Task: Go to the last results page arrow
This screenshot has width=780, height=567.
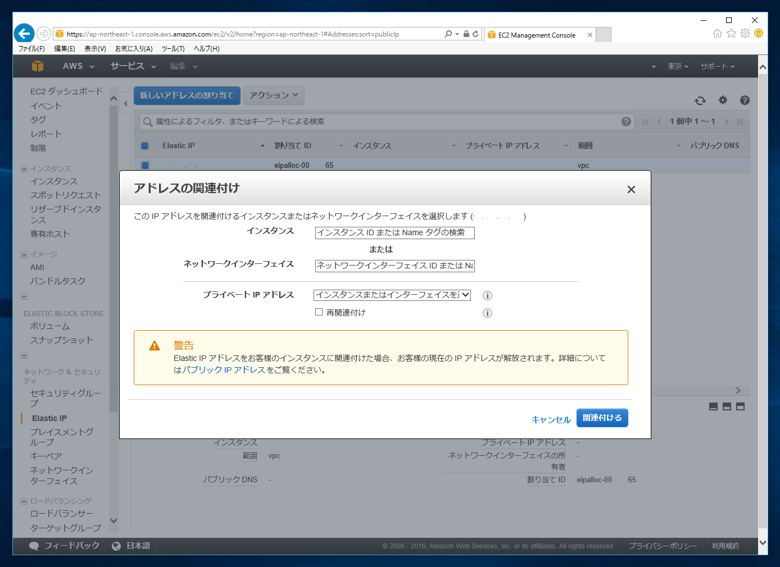Action: click(x=739, y=122)
